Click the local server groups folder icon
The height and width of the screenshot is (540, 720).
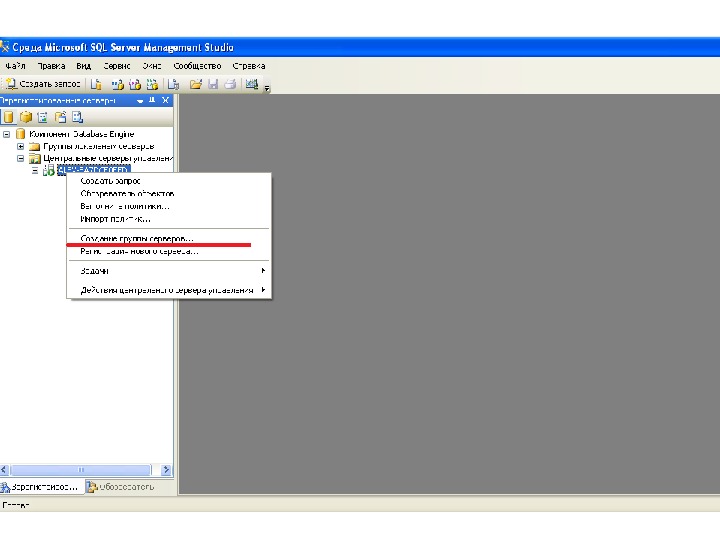tap(34, 146)
